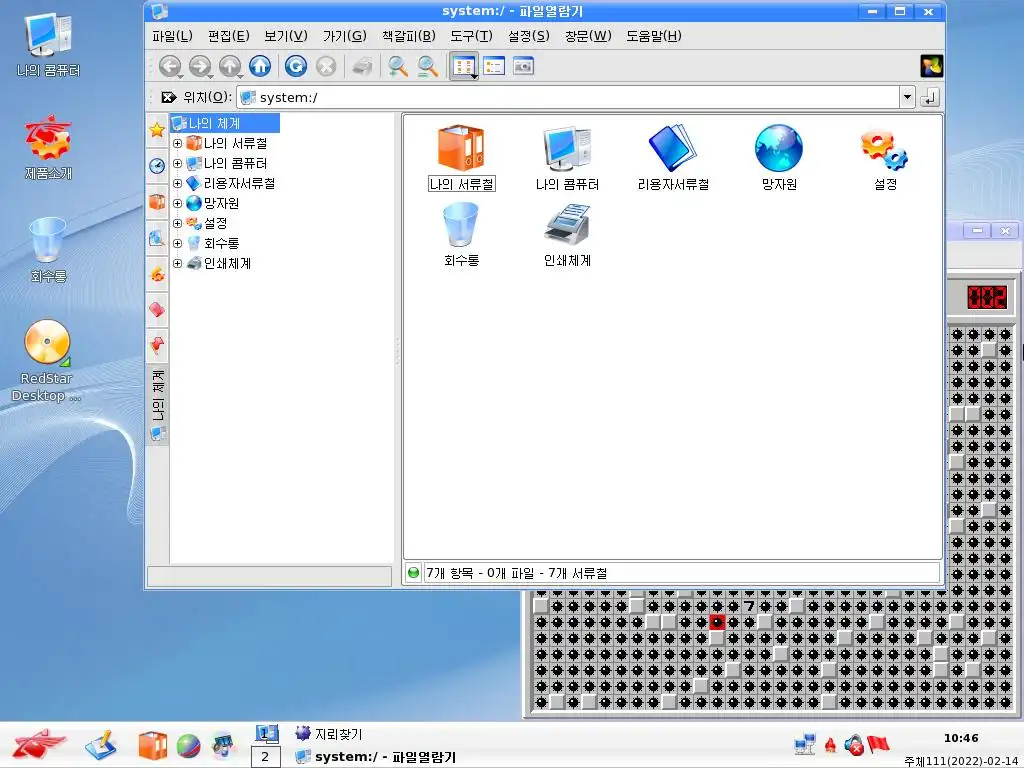Expand the 망자원 tree node
This screenshot has height=768, width=1024.
tap(177, 203)
